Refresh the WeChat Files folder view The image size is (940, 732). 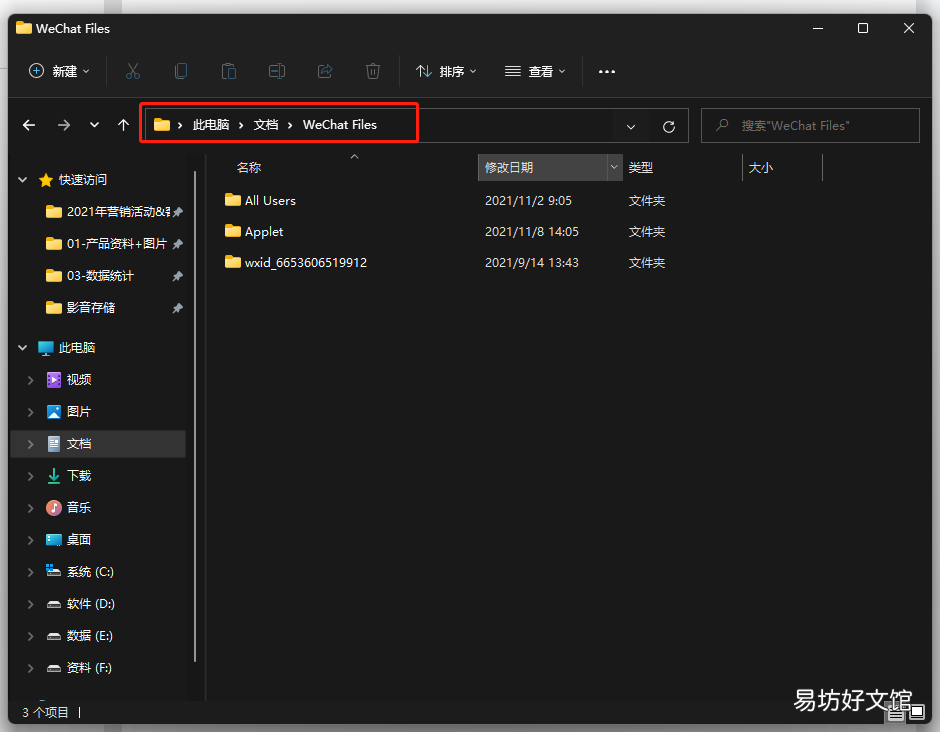(669, 126)
